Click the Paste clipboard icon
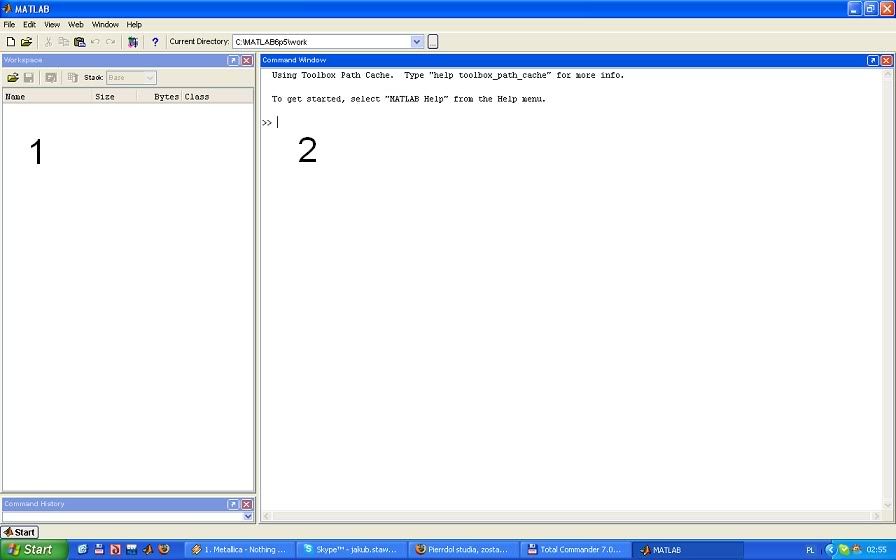 coord(79,42)
